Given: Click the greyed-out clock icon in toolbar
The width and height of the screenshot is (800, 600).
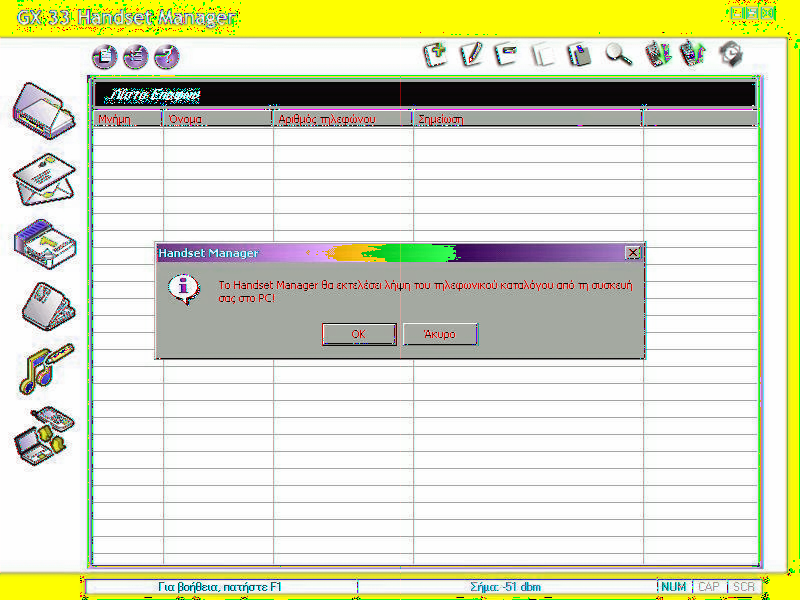Looking at the screenshot, I should pos(731,55).
